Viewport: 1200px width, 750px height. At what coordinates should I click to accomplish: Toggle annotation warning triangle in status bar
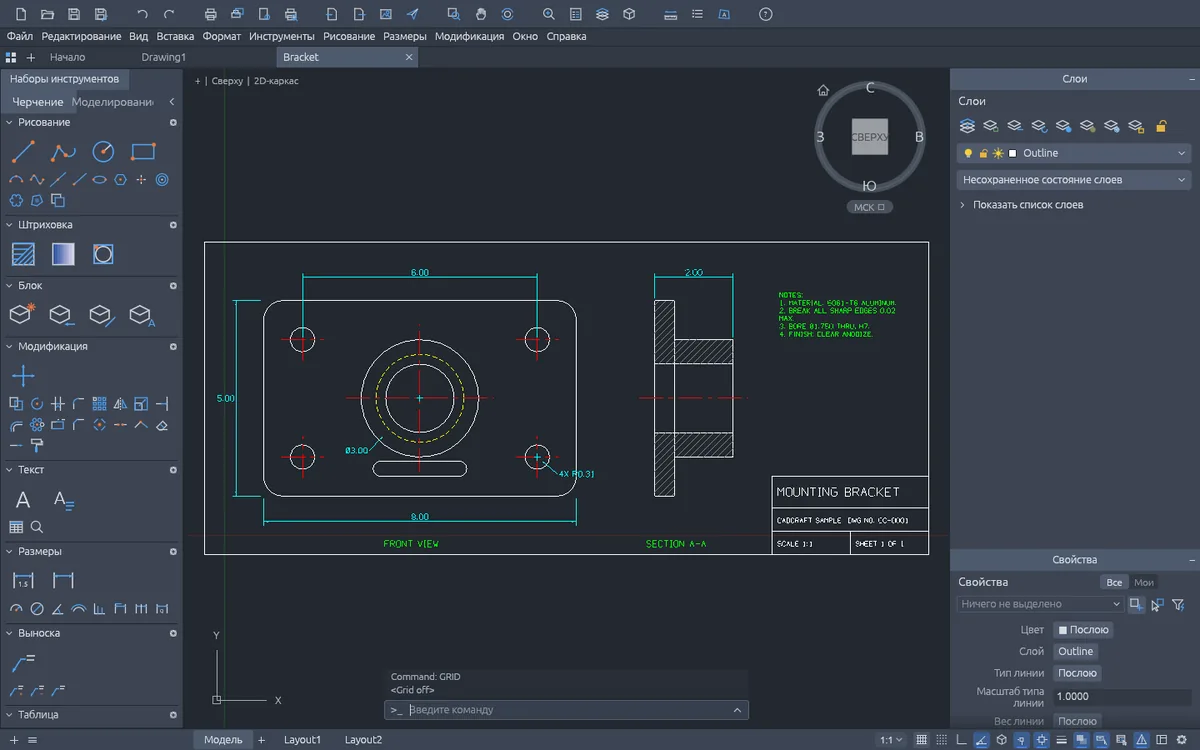[x=1141, y=740]
